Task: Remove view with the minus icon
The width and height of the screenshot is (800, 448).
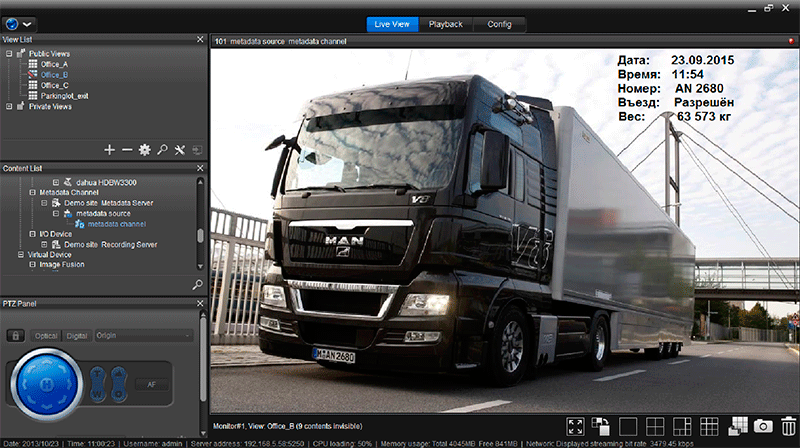Action: click(x=127, y=150)
